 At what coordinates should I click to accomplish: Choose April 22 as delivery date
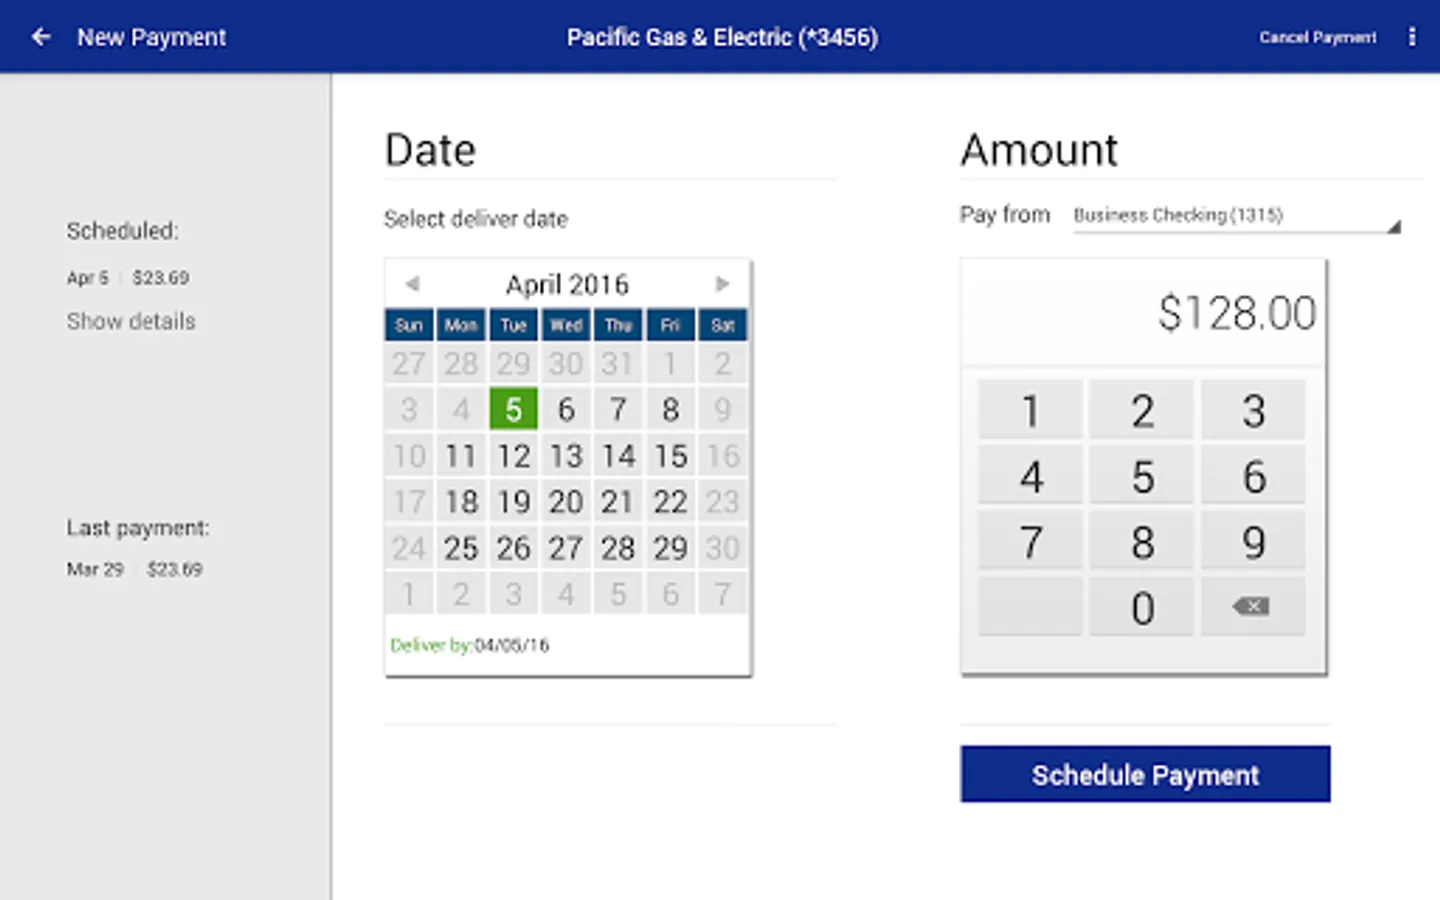click(670, 502)
